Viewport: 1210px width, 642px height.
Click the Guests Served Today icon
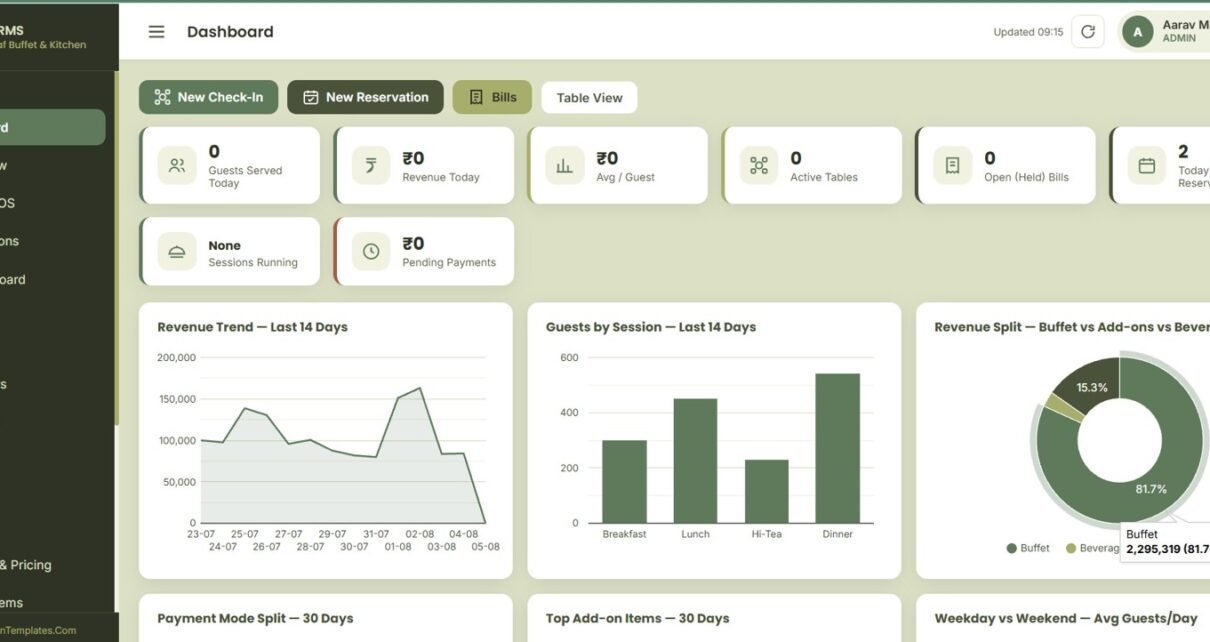click(x=177, y=166)
